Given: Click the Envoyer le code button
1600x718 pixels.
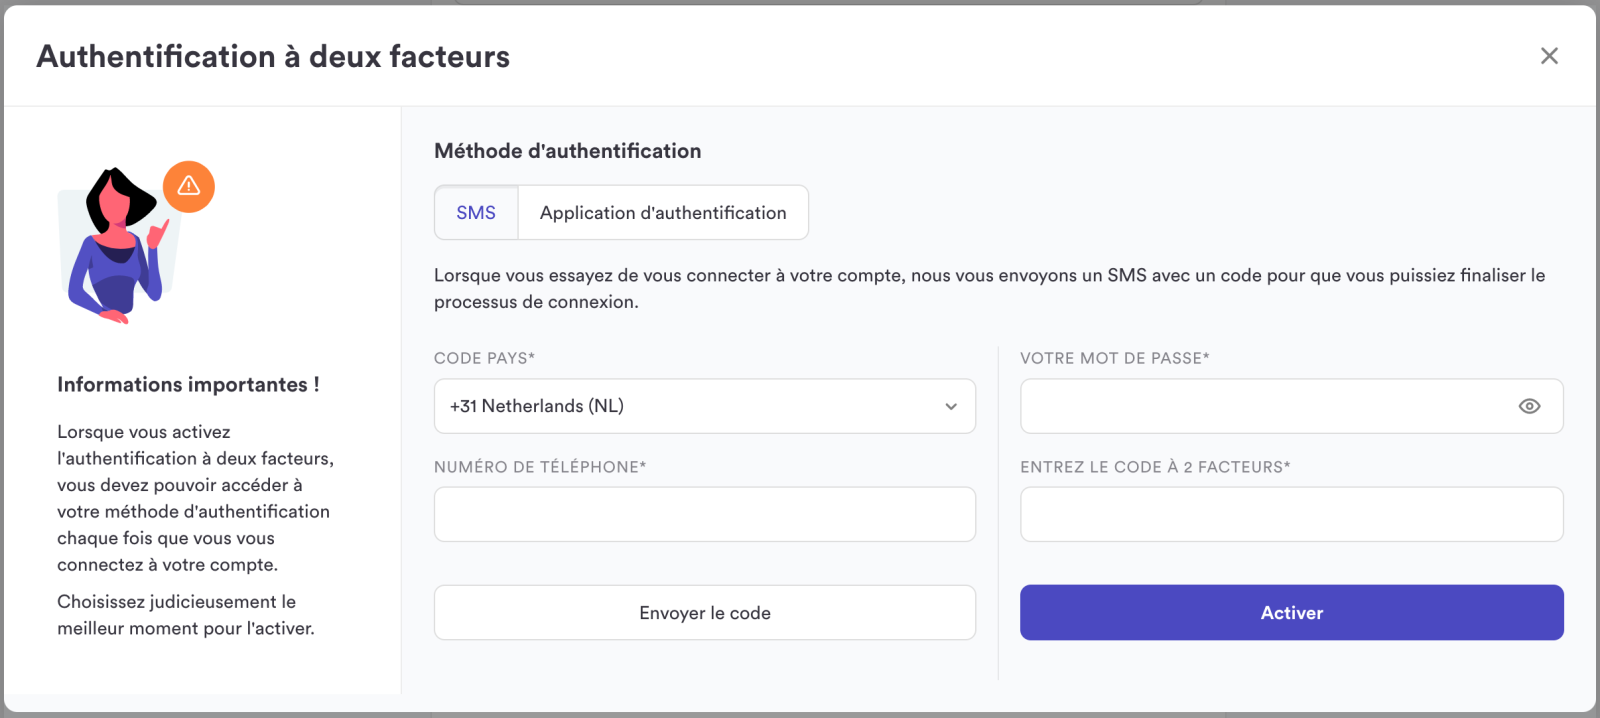Looking at the screenshot, I should pos(705,613).
